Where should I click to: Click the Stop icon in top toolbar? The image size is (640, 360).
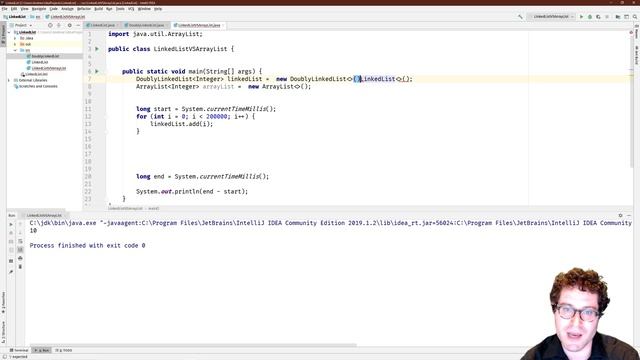tap(607, 17)
